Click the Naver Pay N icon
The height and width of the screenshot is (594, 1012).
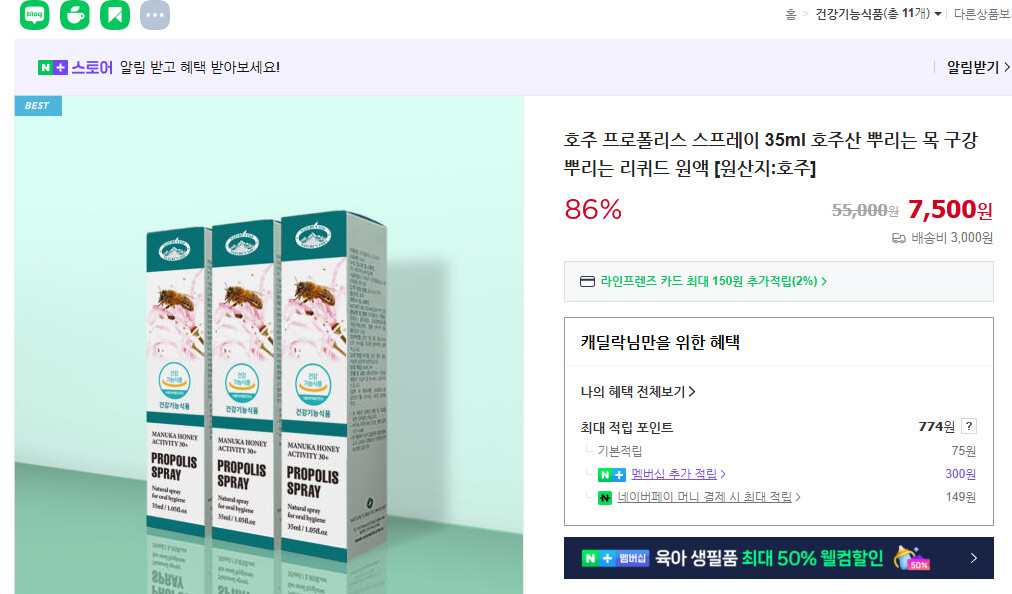point(605,497)
